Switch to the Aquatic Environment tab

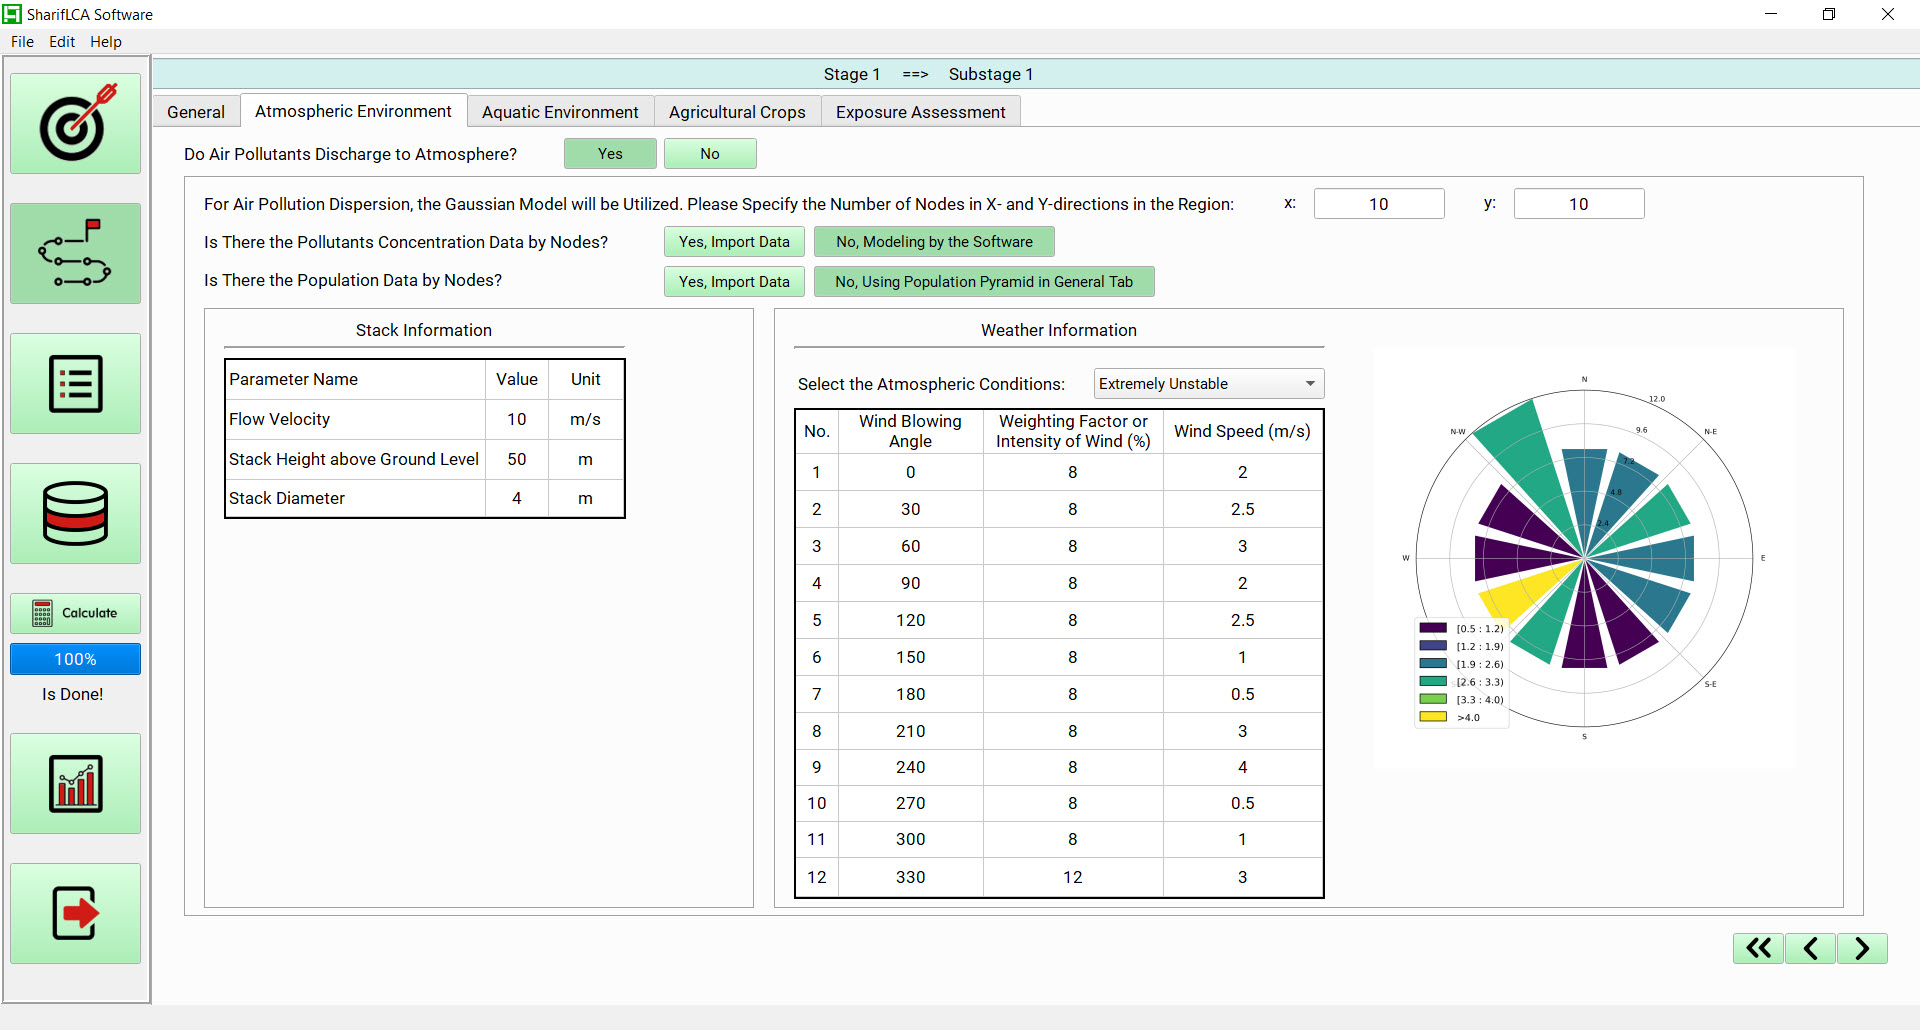[560, 112]
